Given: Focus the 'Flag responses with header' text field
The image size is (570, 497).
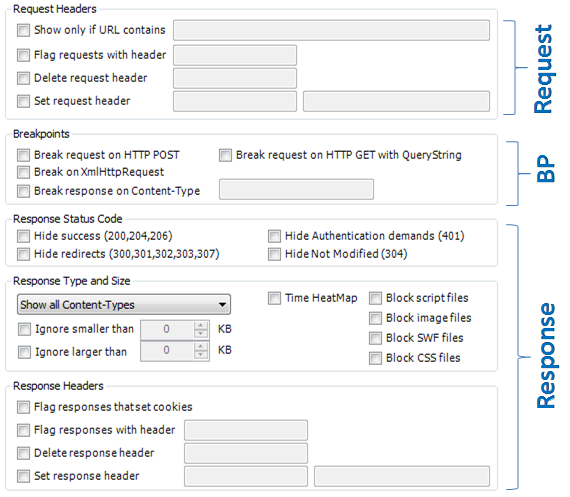Looking at the screenshot, I should (246, 430).
